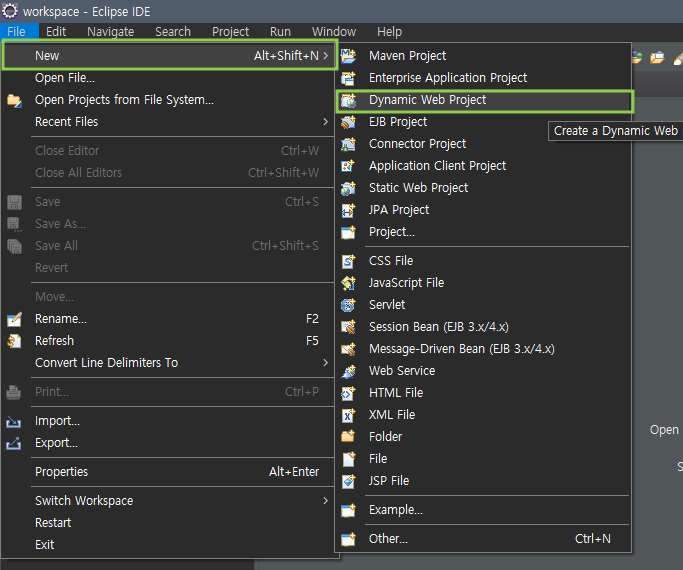The height and width of the screenshot is (570, 683).
Task: Expand Convert Line Delimiters To submenu
Action: [x=326, y=362]
